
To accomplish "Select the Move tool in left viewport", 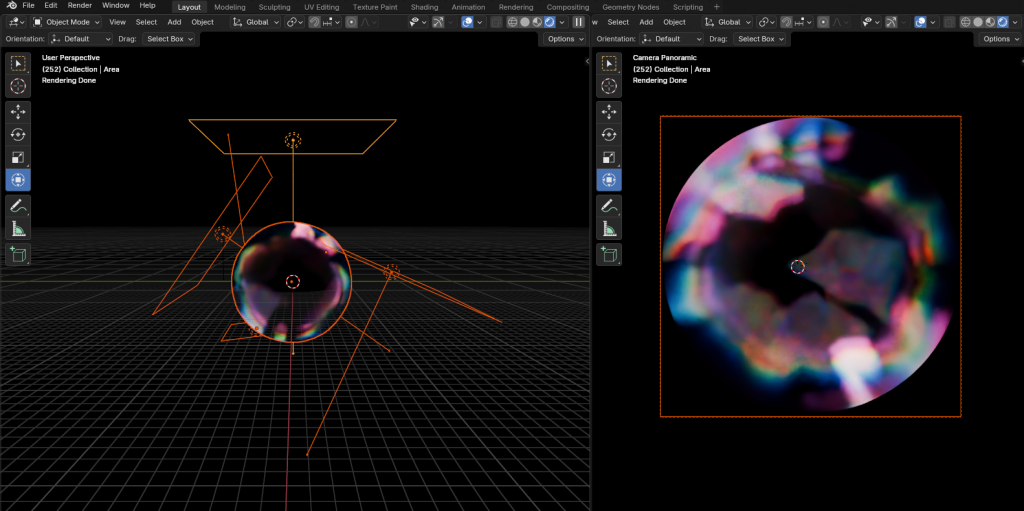I will [x=19, y=111].
